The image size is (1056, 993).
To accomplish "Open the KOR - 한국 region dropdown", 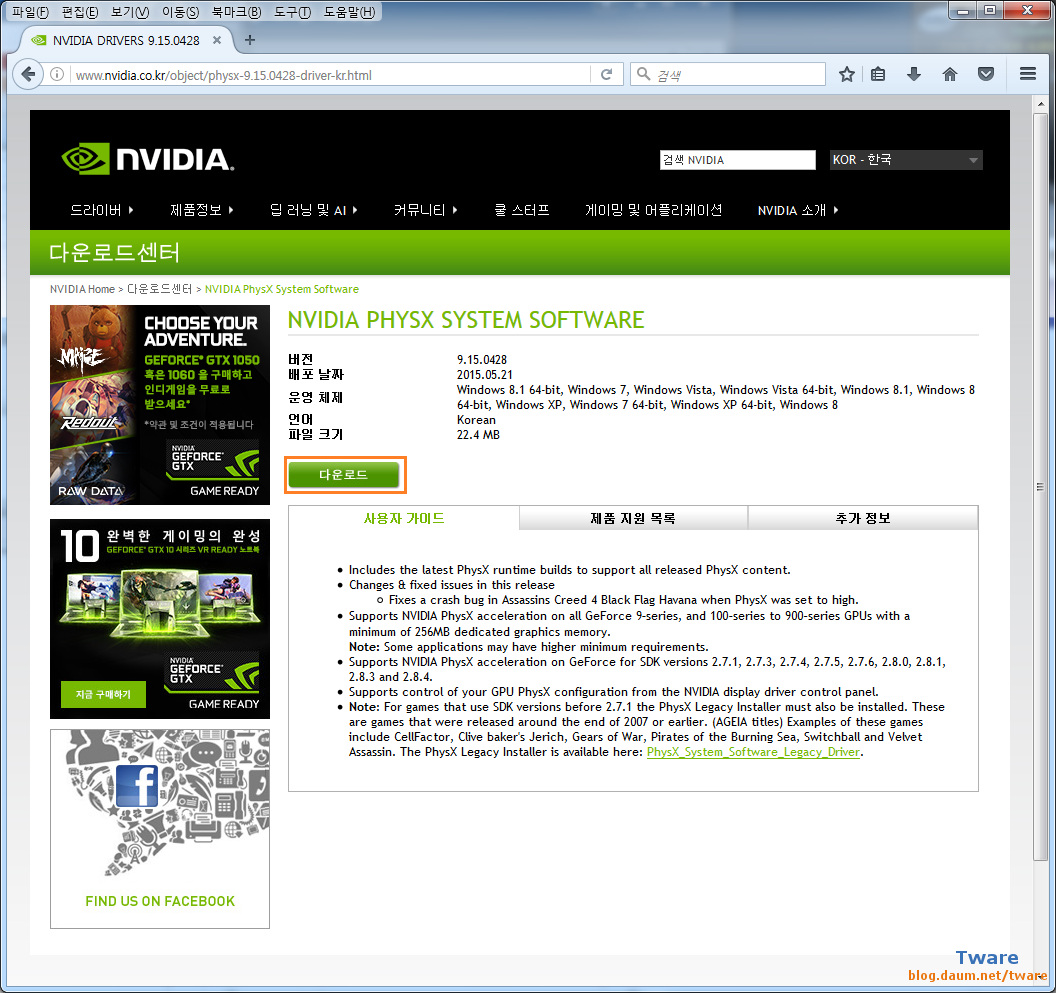I will click(x=905, y=160).
